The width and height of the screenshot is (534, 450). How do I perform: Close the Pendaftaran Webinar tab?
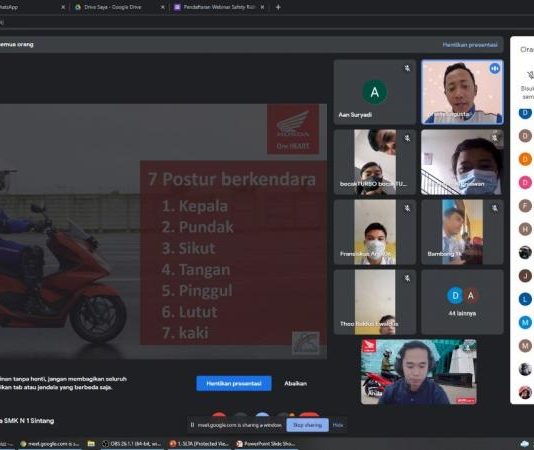coord(262,7)
